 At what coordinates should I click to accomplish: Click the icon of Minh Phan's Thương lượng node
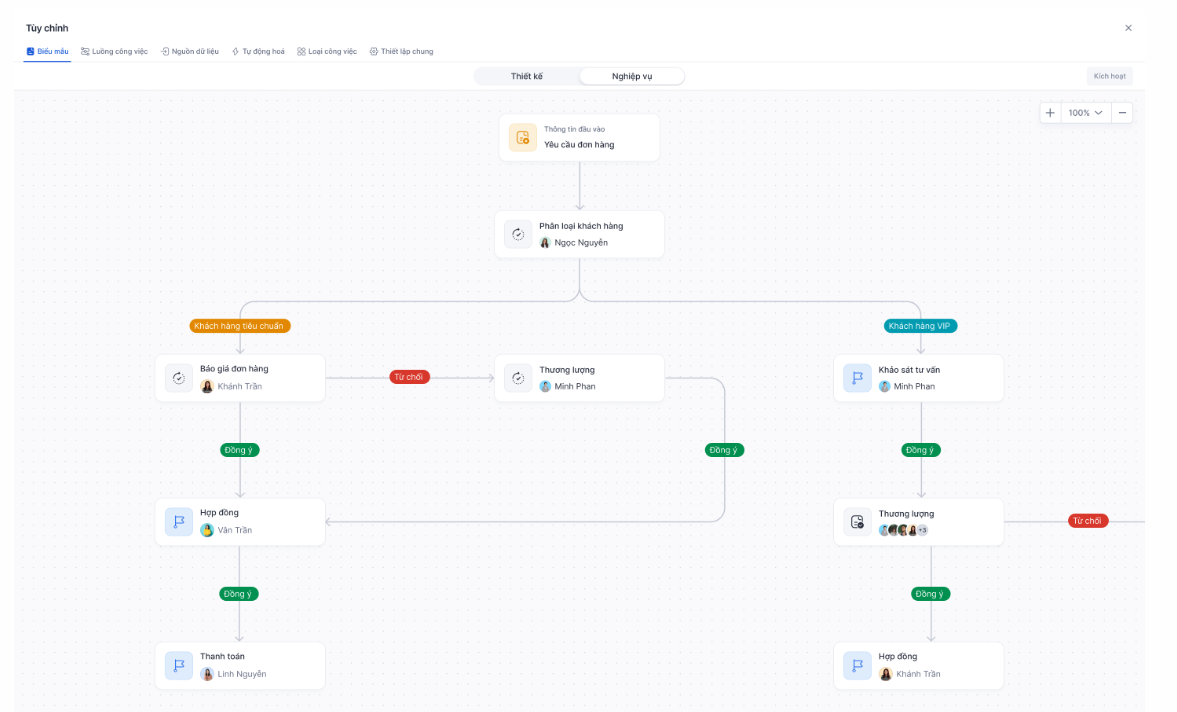click(518, 378)
